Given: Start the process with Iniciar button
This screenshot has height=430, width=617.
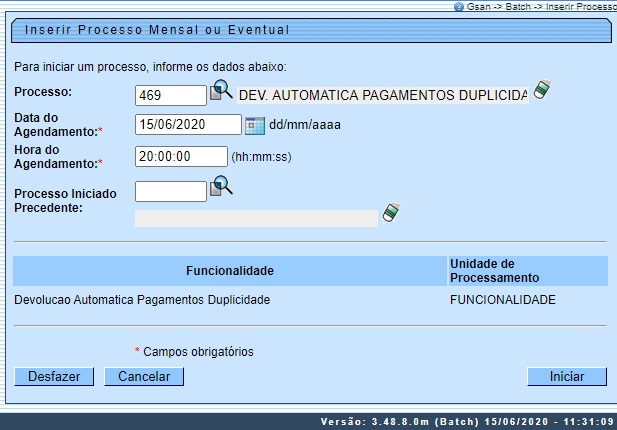Looking at the screenshot, I should click(x=567, y=376).
